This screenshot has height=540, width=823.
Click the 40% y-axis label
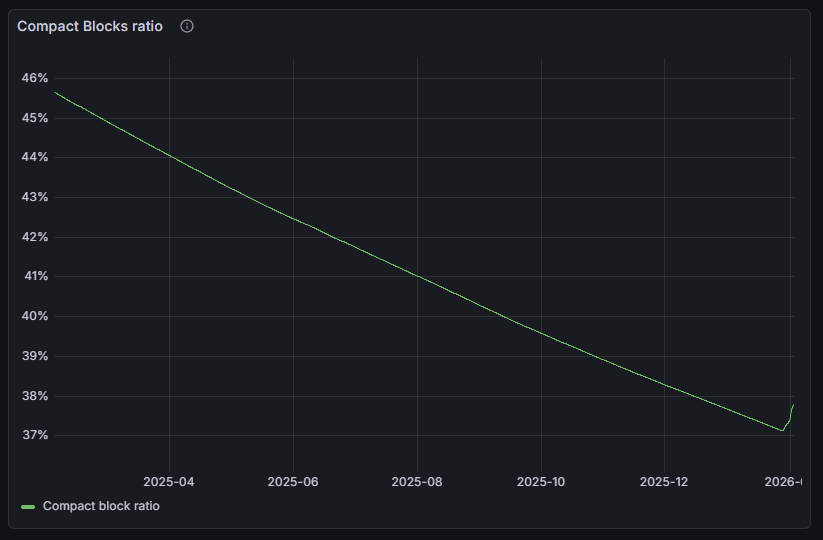click(x=34, y=316)
